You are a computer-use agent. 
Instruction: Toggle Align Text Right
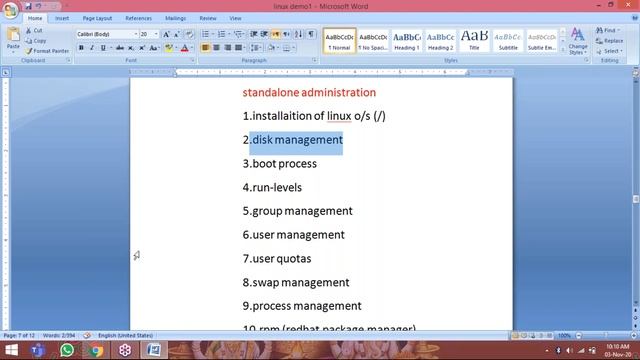point(227,48)
